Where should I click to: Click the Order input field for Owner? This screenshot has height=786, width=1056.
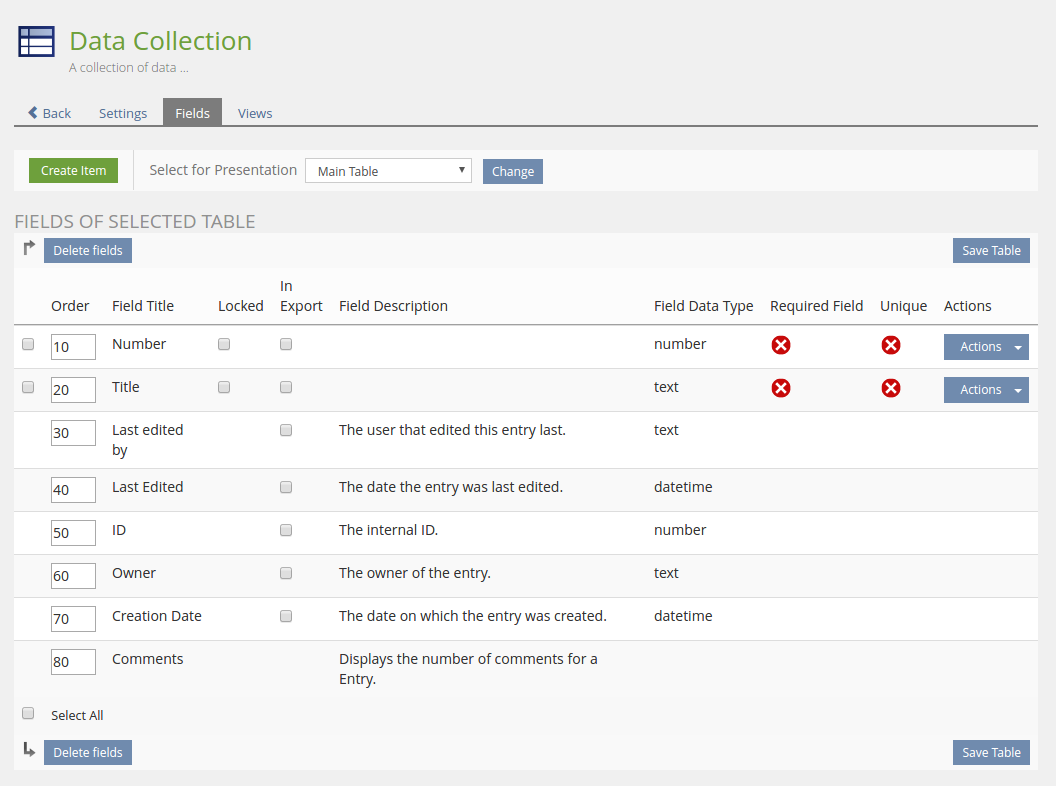(73, 575)
